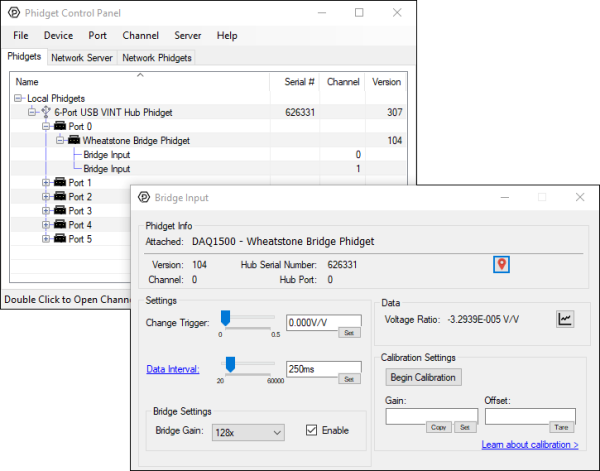
Task: Maximize the Phidget Control Panel window
Action: [359, 13]
